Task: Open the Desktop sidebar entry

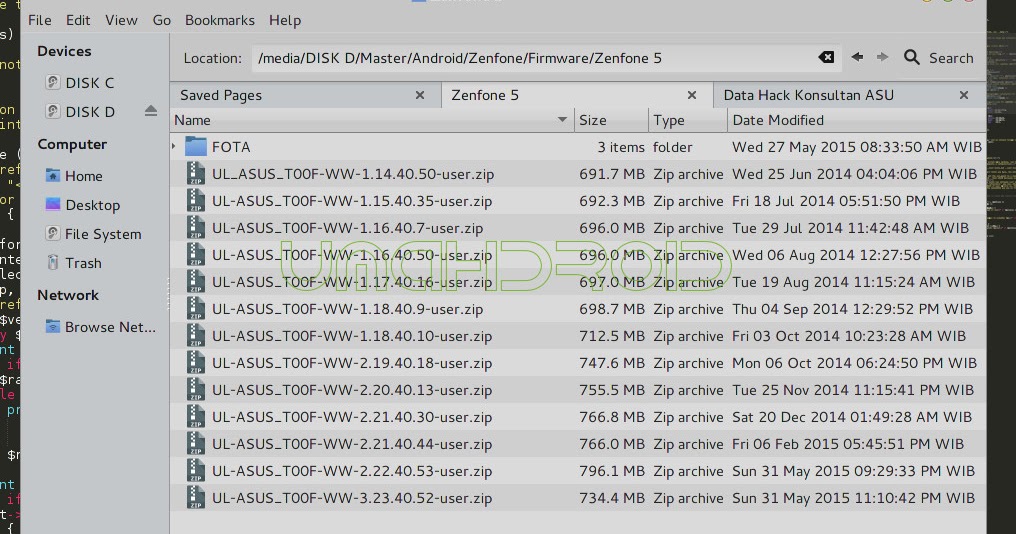Action: pyautogui.click(x=93, y=205)
